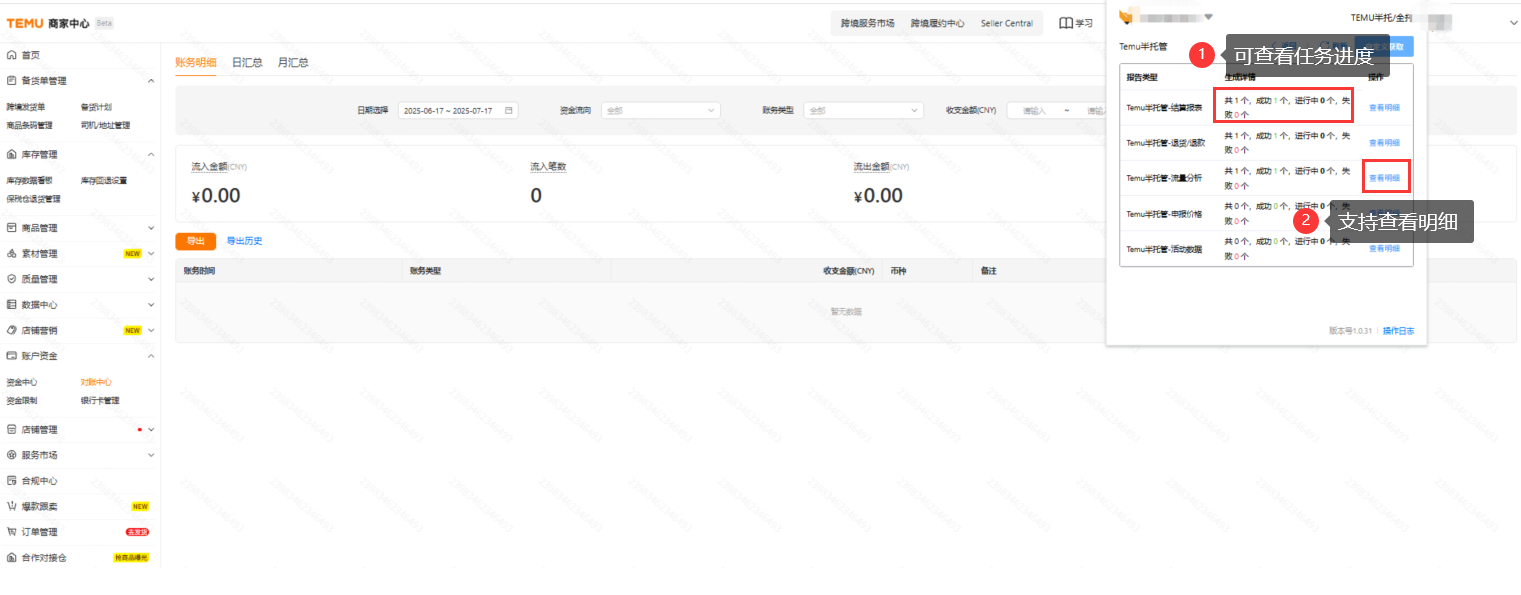Expand the 数据中心 section chevron
Image resolution: width=1521 pixels, height=595 pixels.
coord(151,304)
